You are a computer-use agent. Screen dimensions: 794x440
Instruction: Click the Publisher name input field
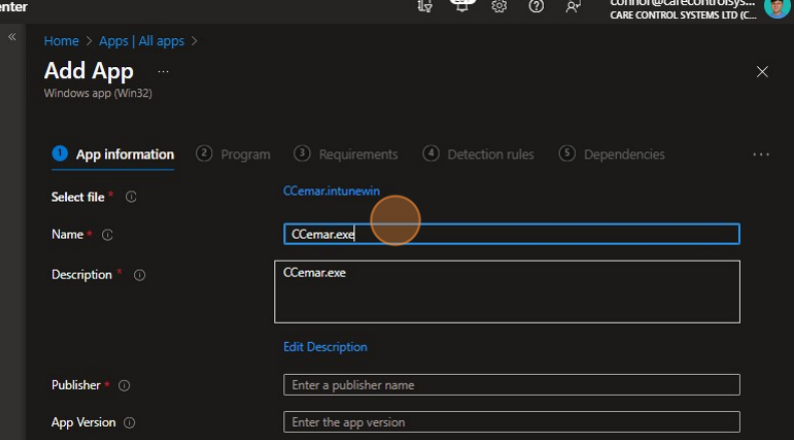(511, 385)
